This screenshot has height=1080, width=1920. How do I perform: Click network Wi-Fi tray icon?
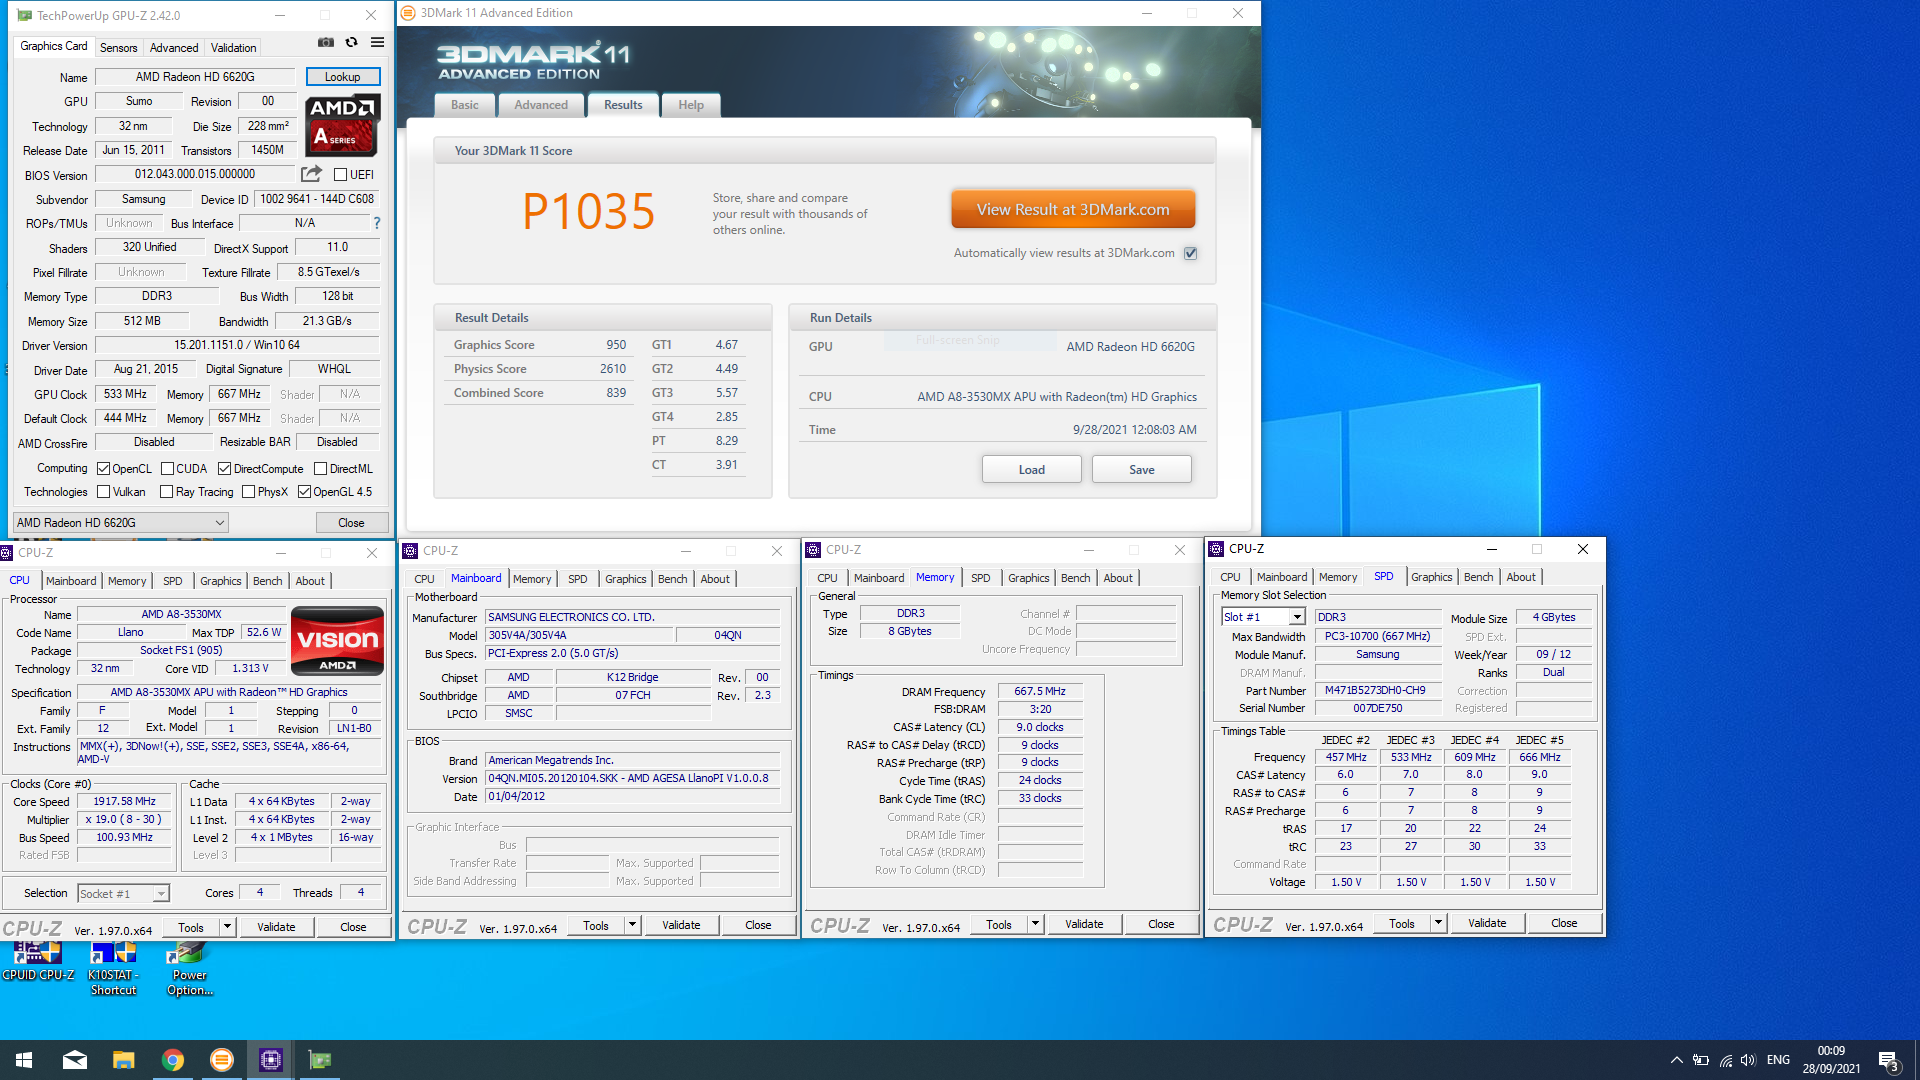[x=1725, y=1060]
